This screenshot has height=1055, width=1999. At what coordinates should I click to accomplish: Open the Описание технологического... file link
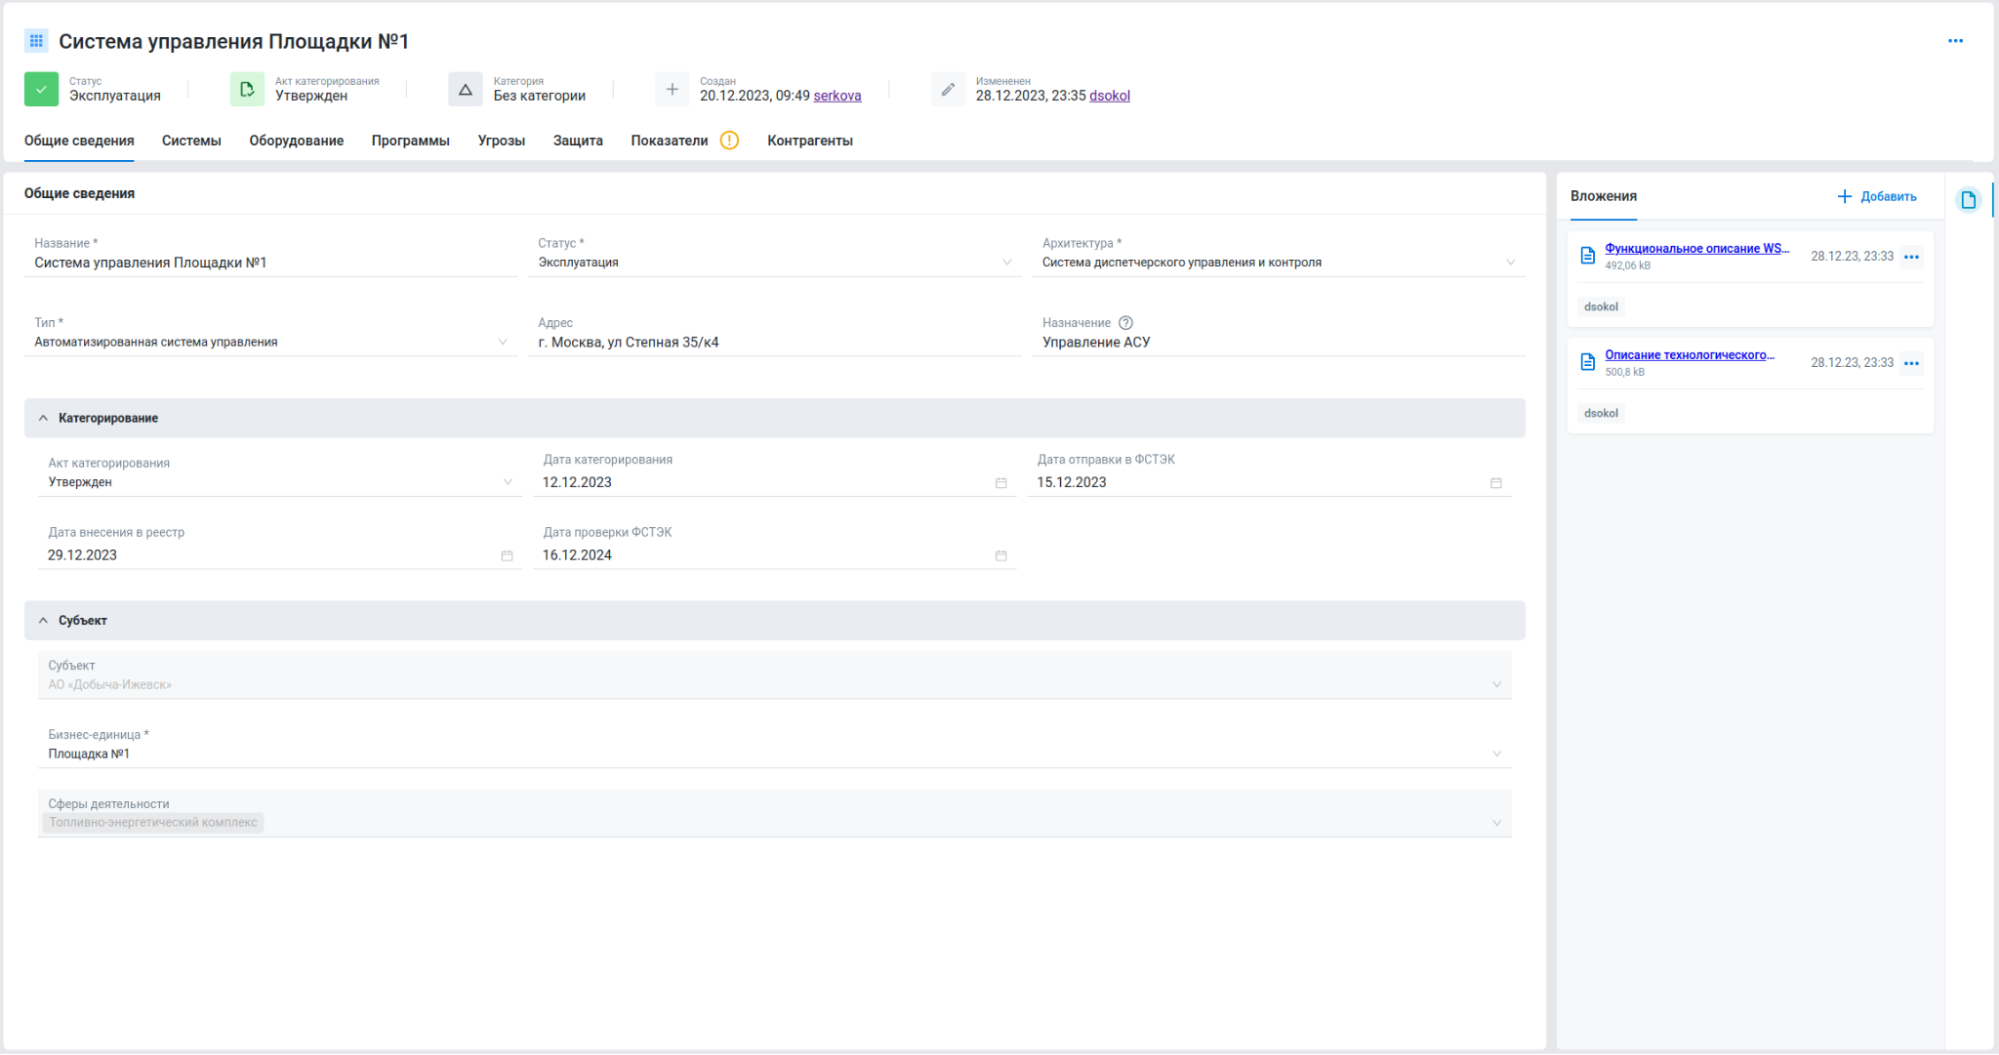click(1690, 355)
